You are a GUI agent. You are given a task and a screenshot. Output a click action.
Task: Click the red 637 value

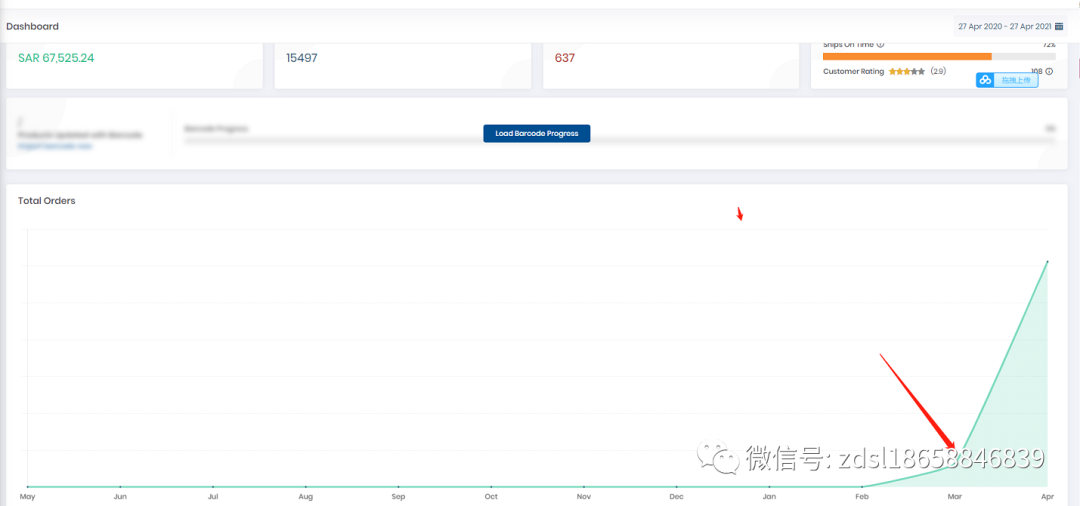[565, 58]
